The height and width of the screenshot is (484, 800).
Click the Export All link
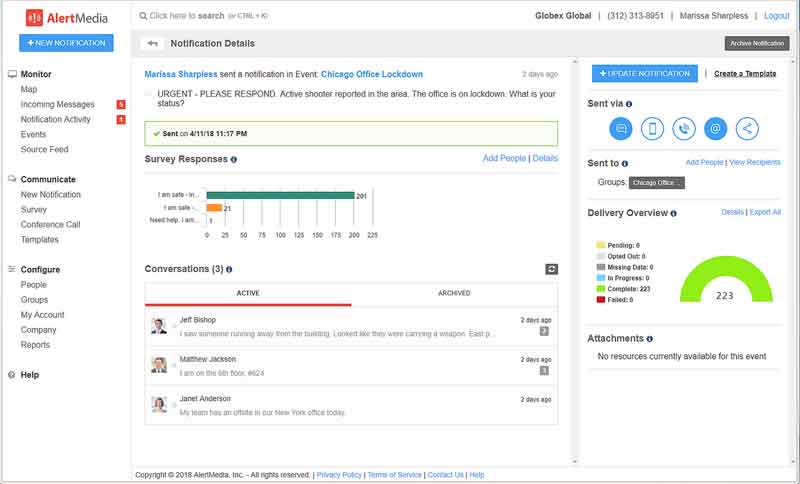[x=765, y=212]
